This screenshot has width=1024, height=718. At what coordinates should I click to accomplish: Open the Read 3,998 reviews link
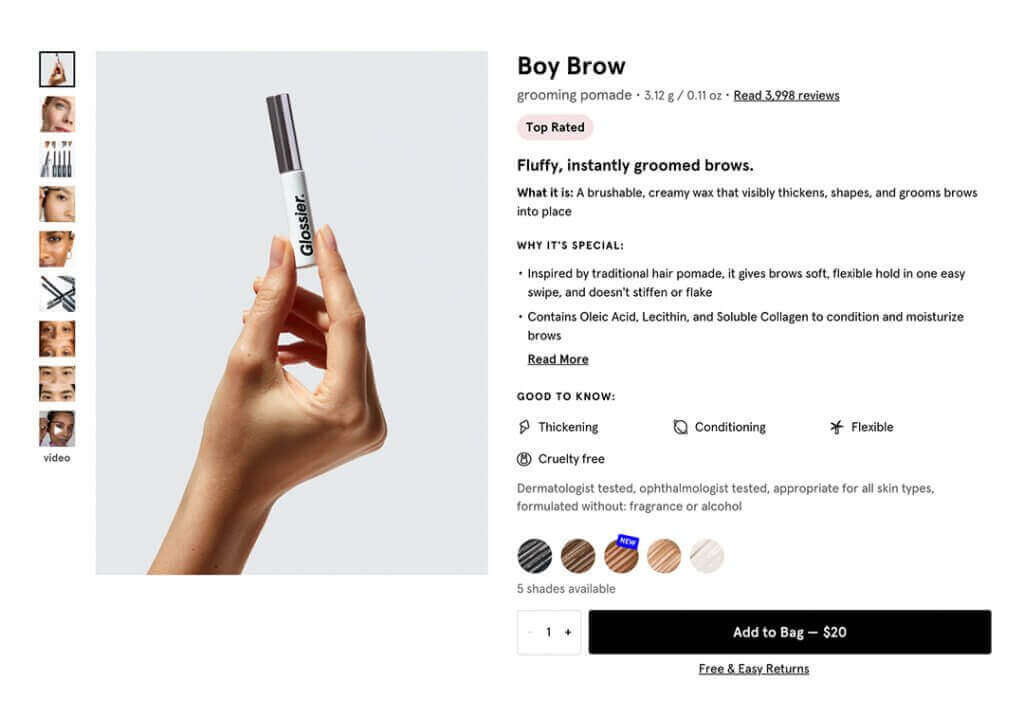pos(786,96)
